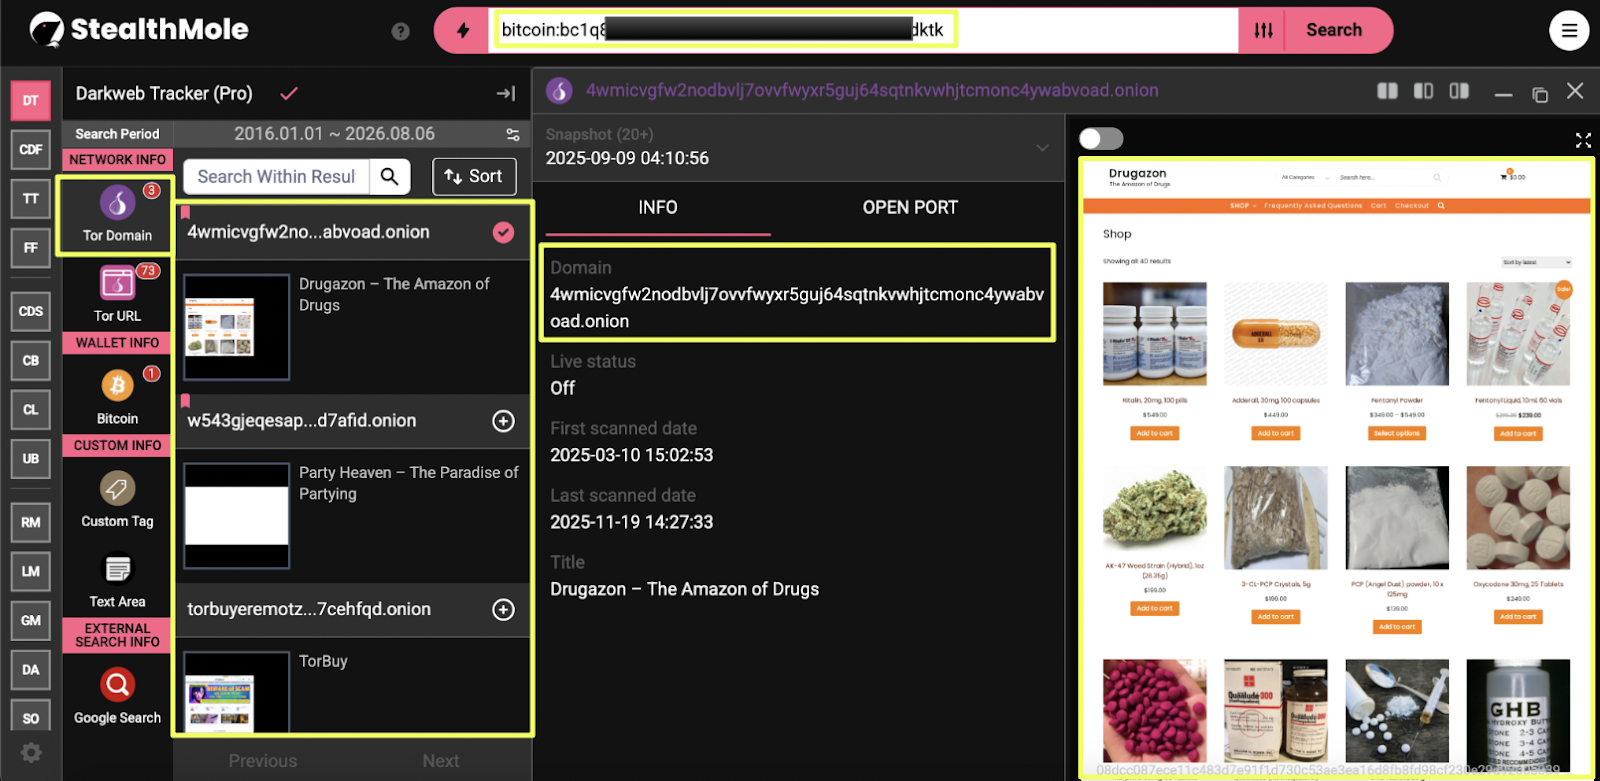Viewport: 1600px width, 781px height.
Task: Go to Next results page
Action: pyautogui.click(x=441, y=761)
